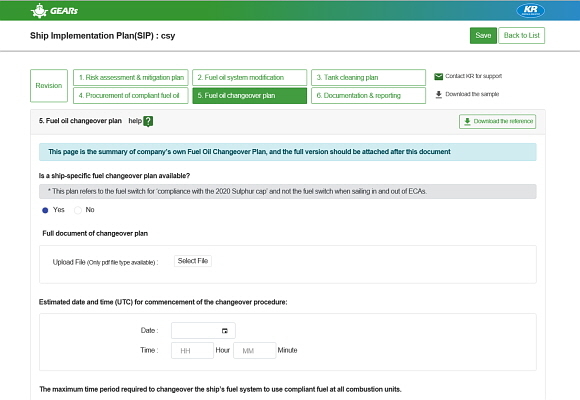Click the KR logo in header
The image size is (580, 400).
(530, 10)
